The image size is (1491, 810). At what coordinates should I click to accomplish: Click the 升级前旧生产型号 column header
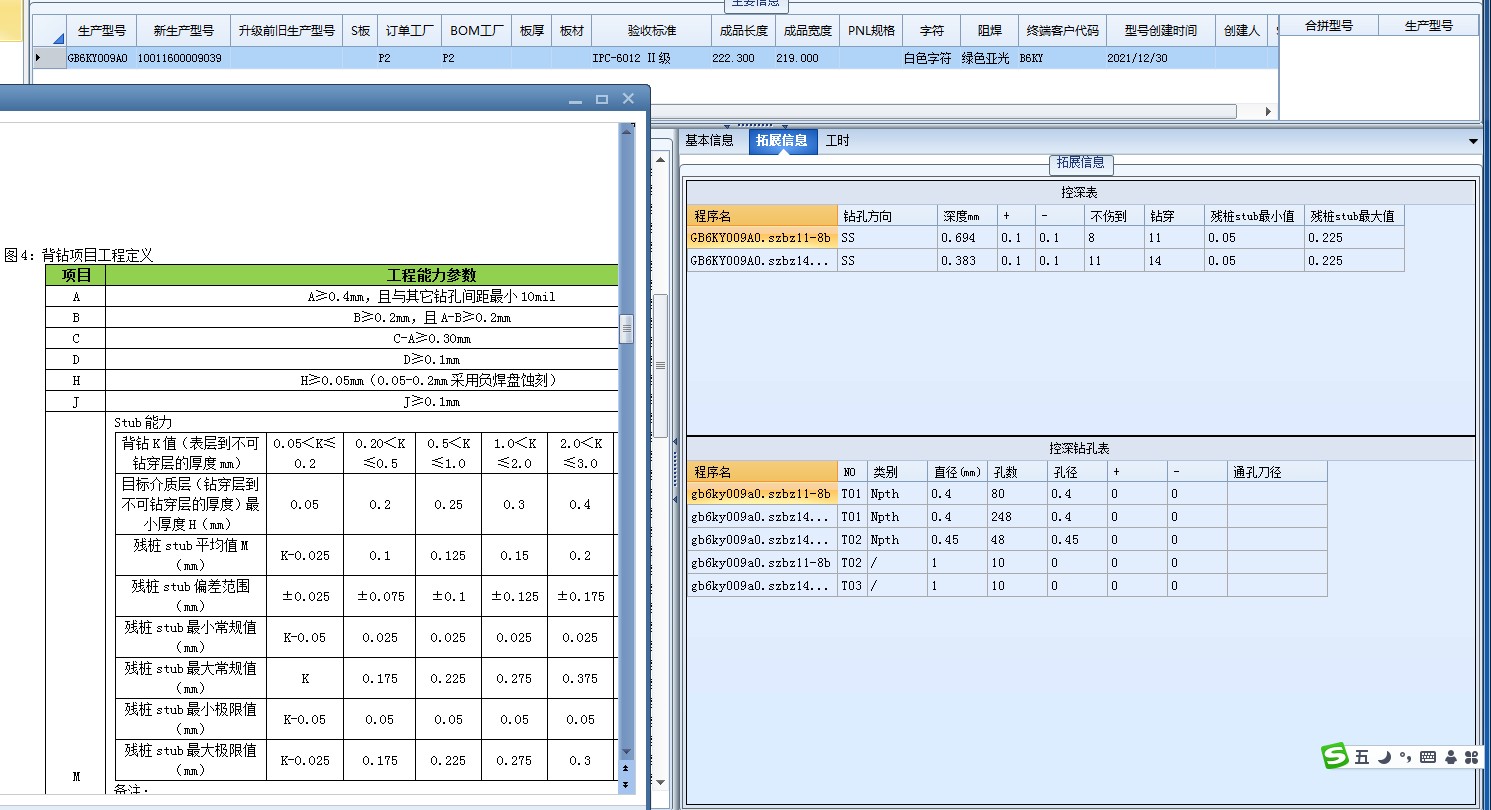[x=287, y=31]
